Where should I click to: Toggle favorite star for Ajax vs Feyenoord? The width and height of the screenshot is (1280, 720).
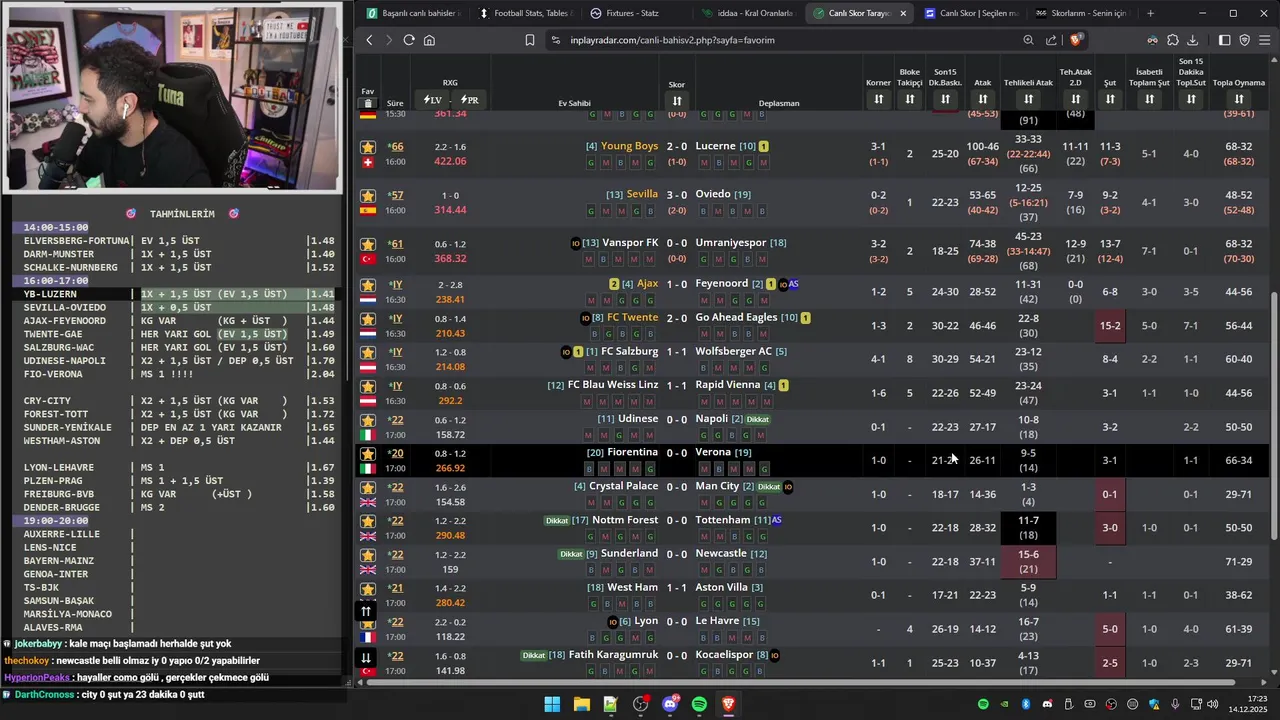coord(368,285)
